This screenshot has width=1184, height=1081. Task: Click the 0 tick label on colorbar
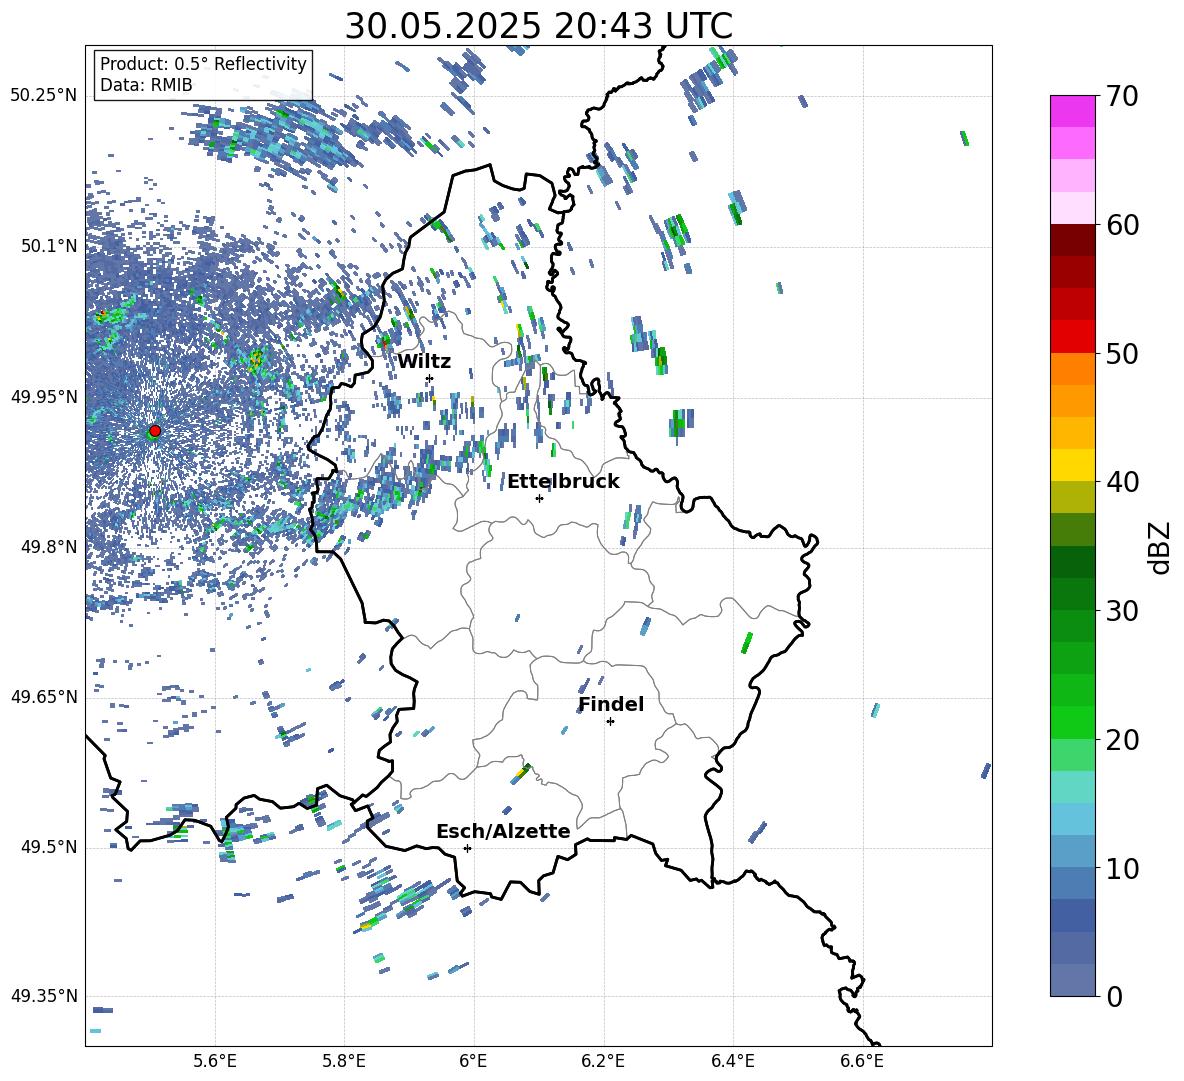(x=1113, y=996)
